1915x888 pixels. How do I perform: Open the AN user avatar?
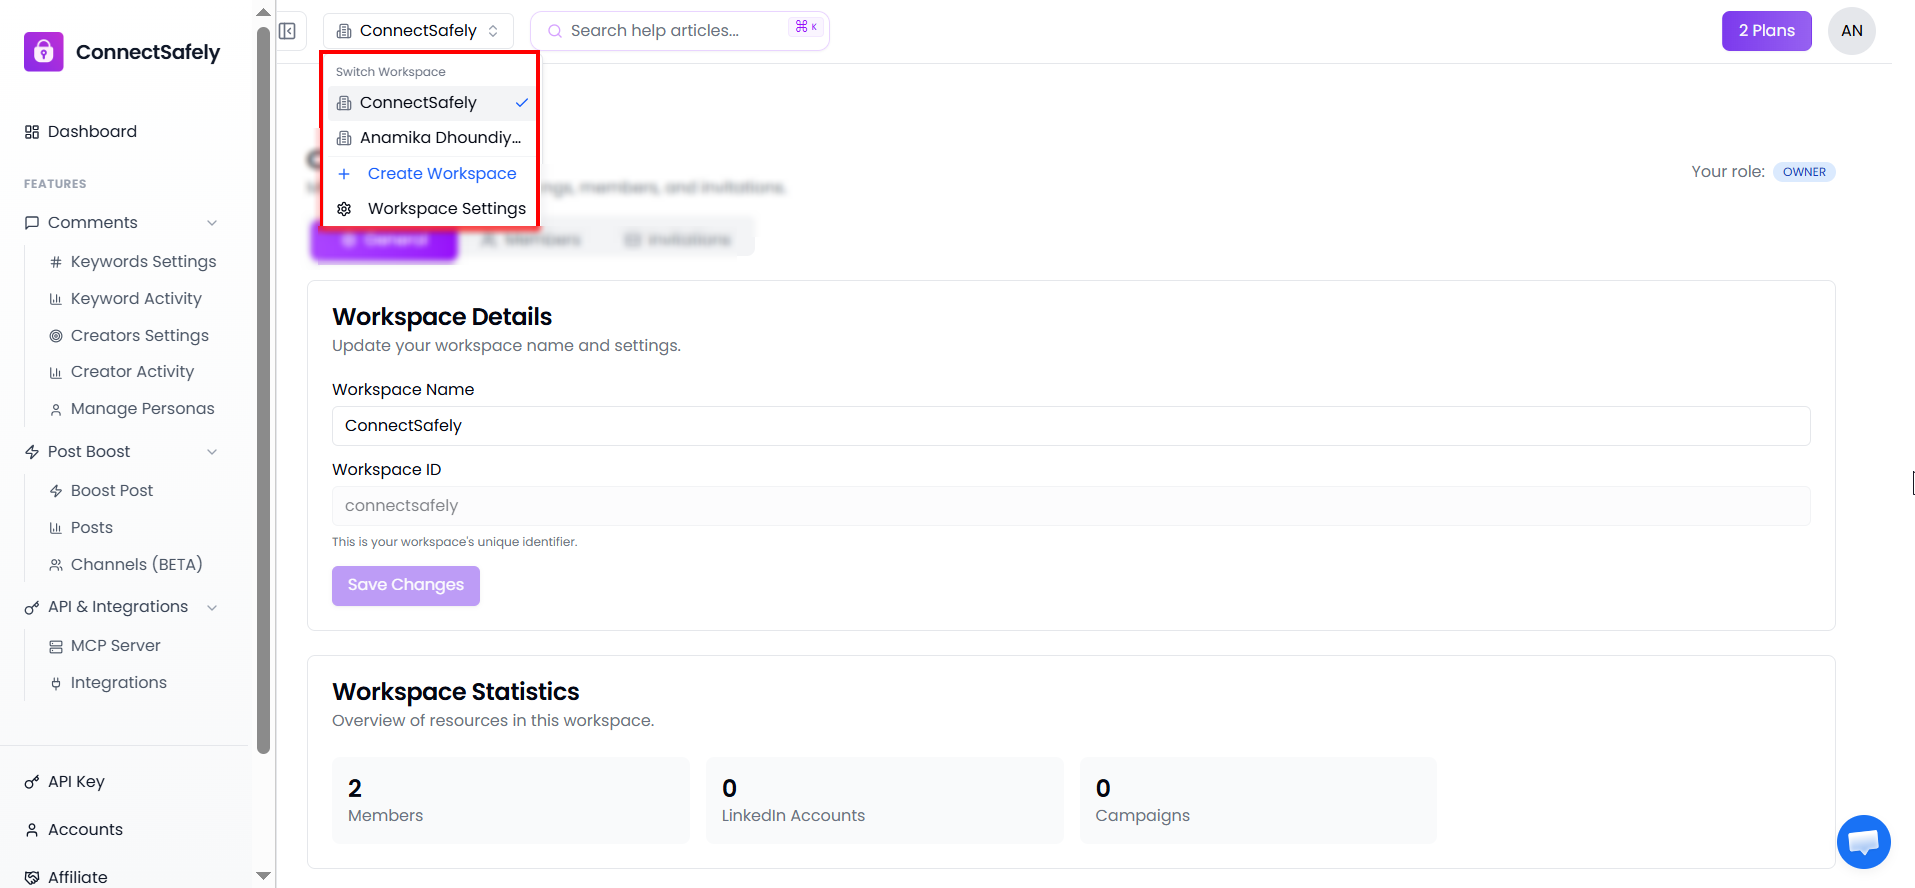1851,31
